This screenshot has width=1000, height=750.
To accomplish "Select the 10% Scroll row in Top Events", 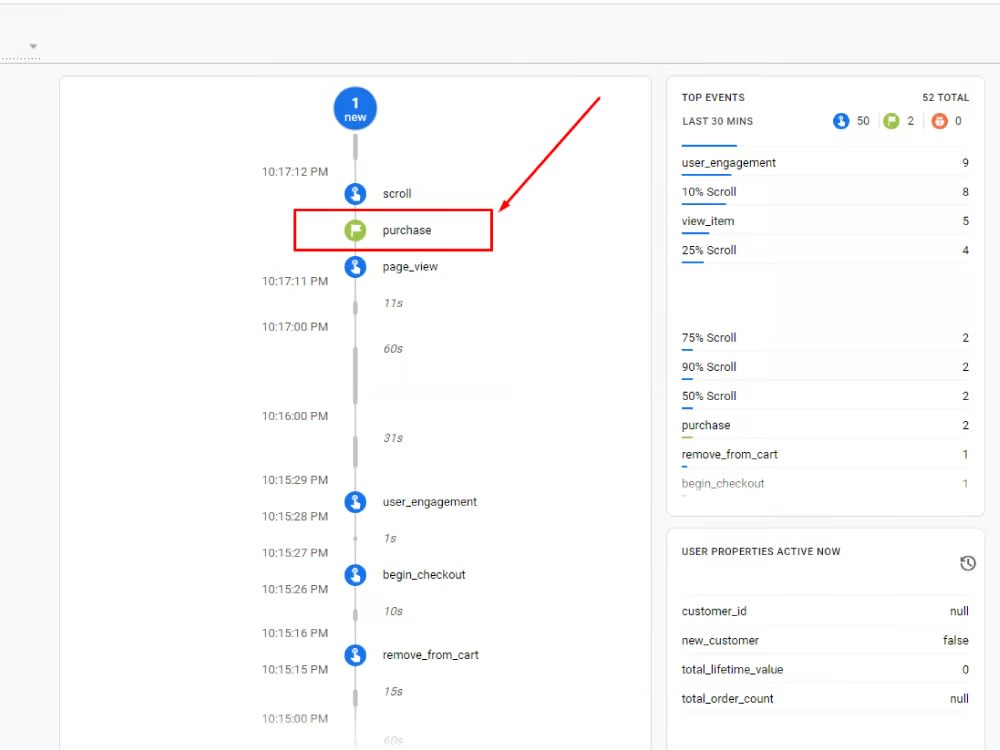I will pyautogui.click(x=825, y=192).
